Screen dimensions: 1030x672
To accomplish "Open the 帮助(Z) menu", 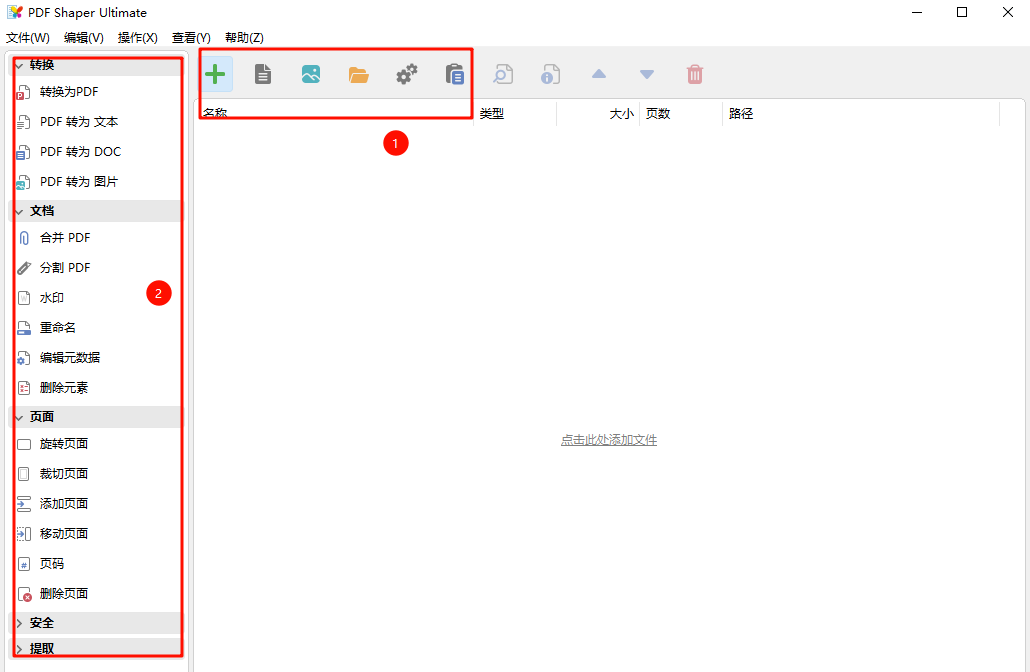I will [x=244, y=37].
